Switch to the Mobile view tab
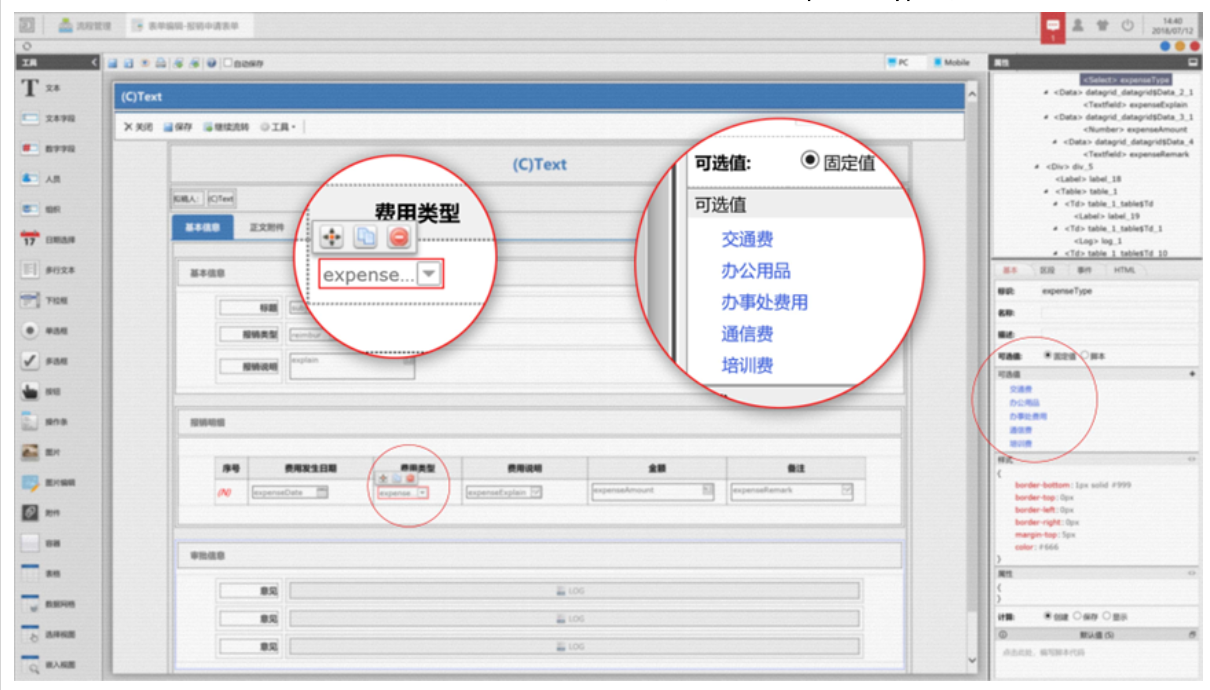The width and height of the screenshot is (1210, 690). pos(952,62)
